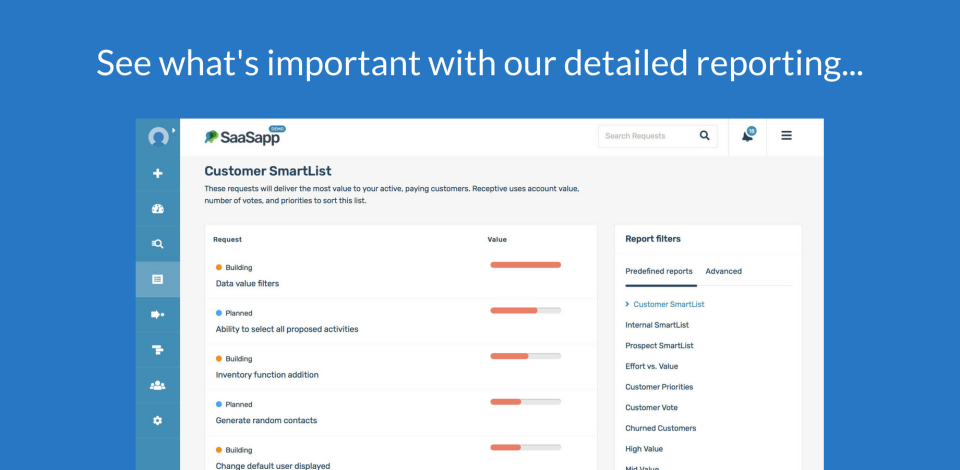This screenshot has width=960, height=470.
Task: Open the user avatar profile menu
Action: (x=157, y=137)
